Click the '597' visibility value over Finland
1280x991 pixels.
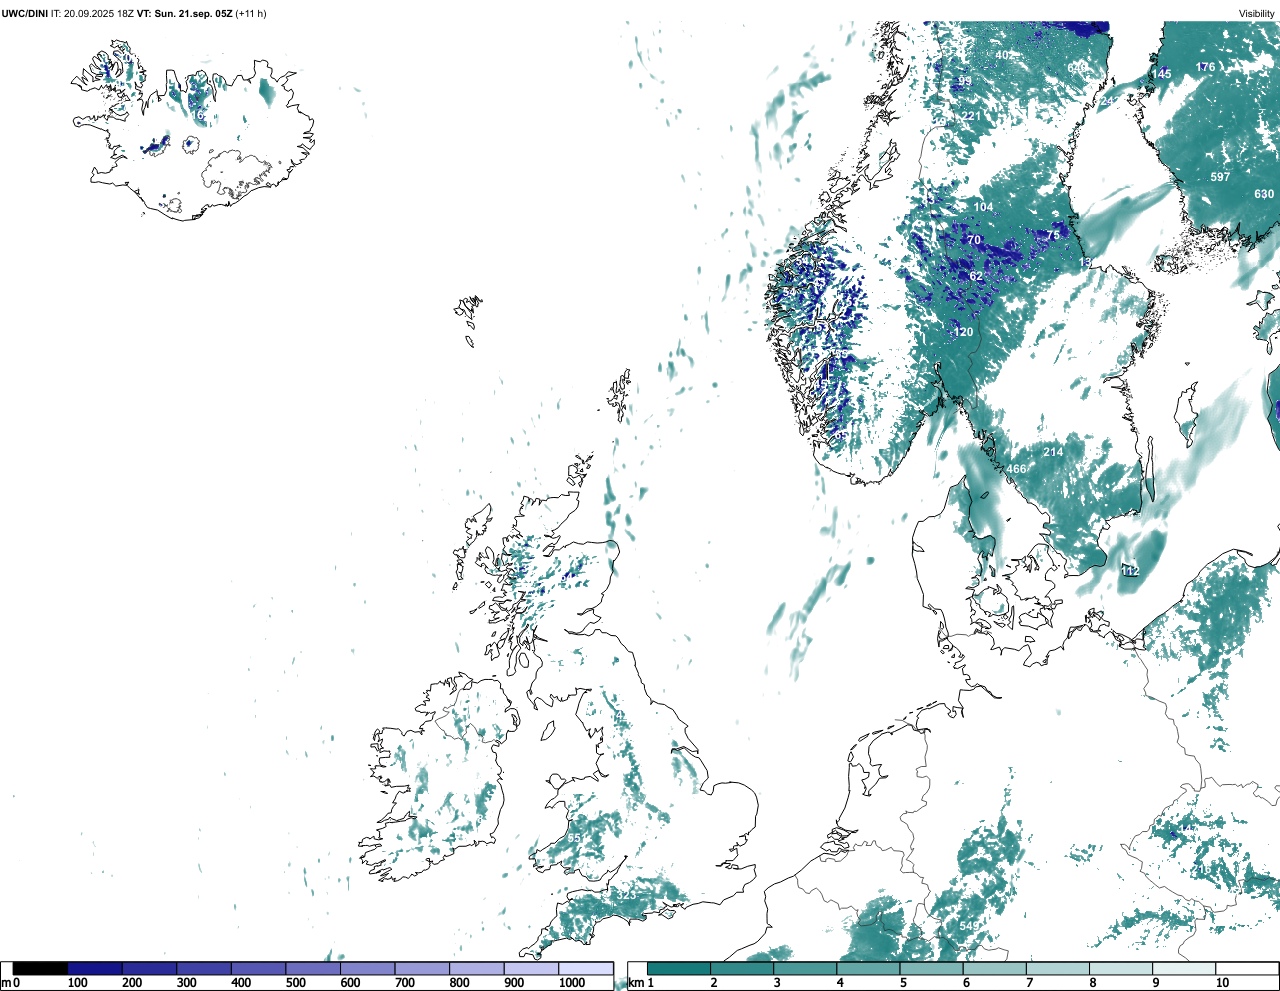(x=1220, y=177)
